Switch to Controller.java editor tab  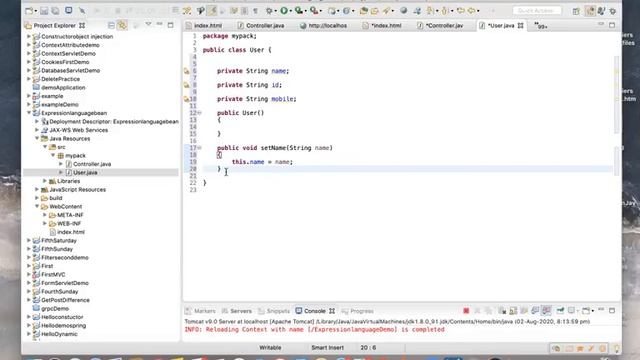click(261, 25)
